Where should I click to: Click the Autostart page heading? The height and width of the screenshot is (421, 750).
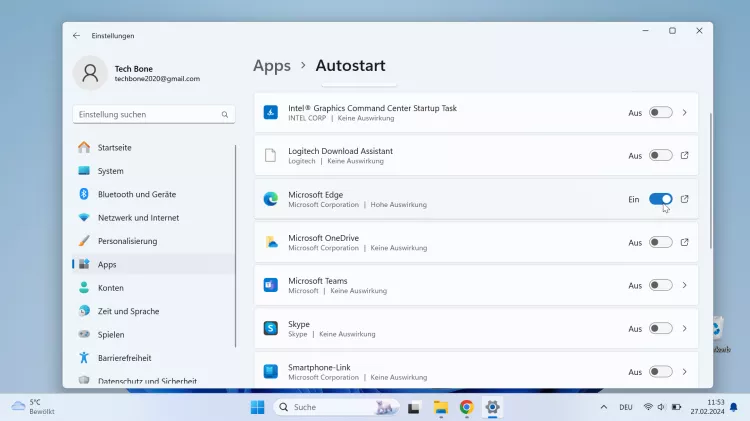[350, 66]
